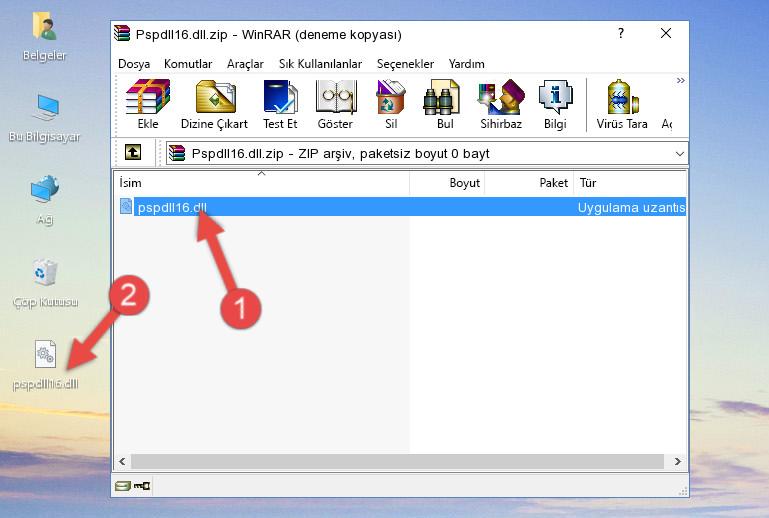Expand hidden toolbar items with double chevron

tap(681, 80)
